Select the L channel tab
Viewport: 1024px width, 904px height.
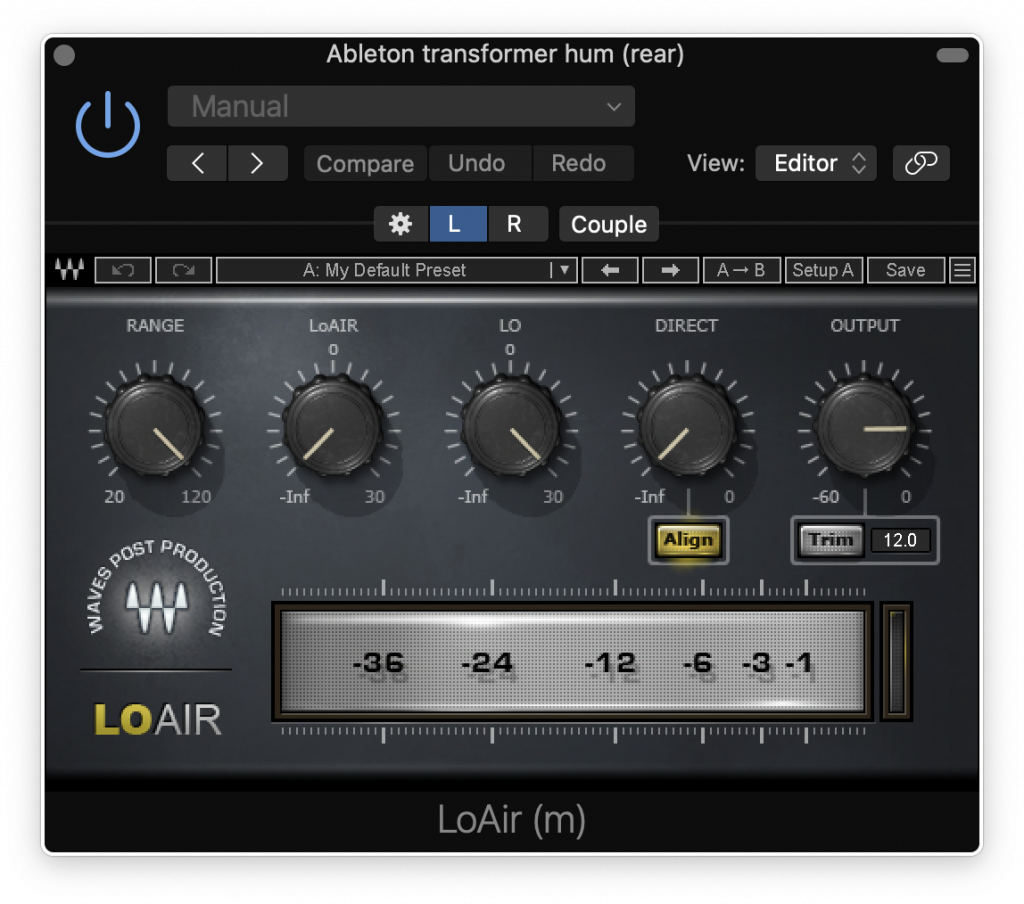coord(458,224)
